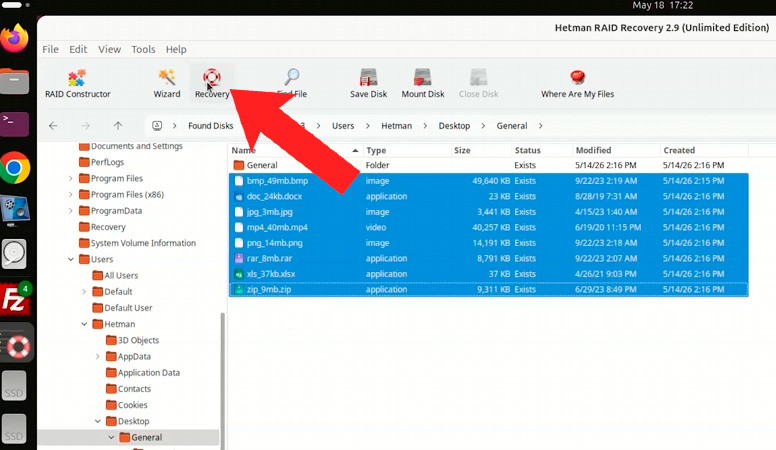Navigate up one folder level
The width and height of the screenshot is (776, 450).
(118, 126)
